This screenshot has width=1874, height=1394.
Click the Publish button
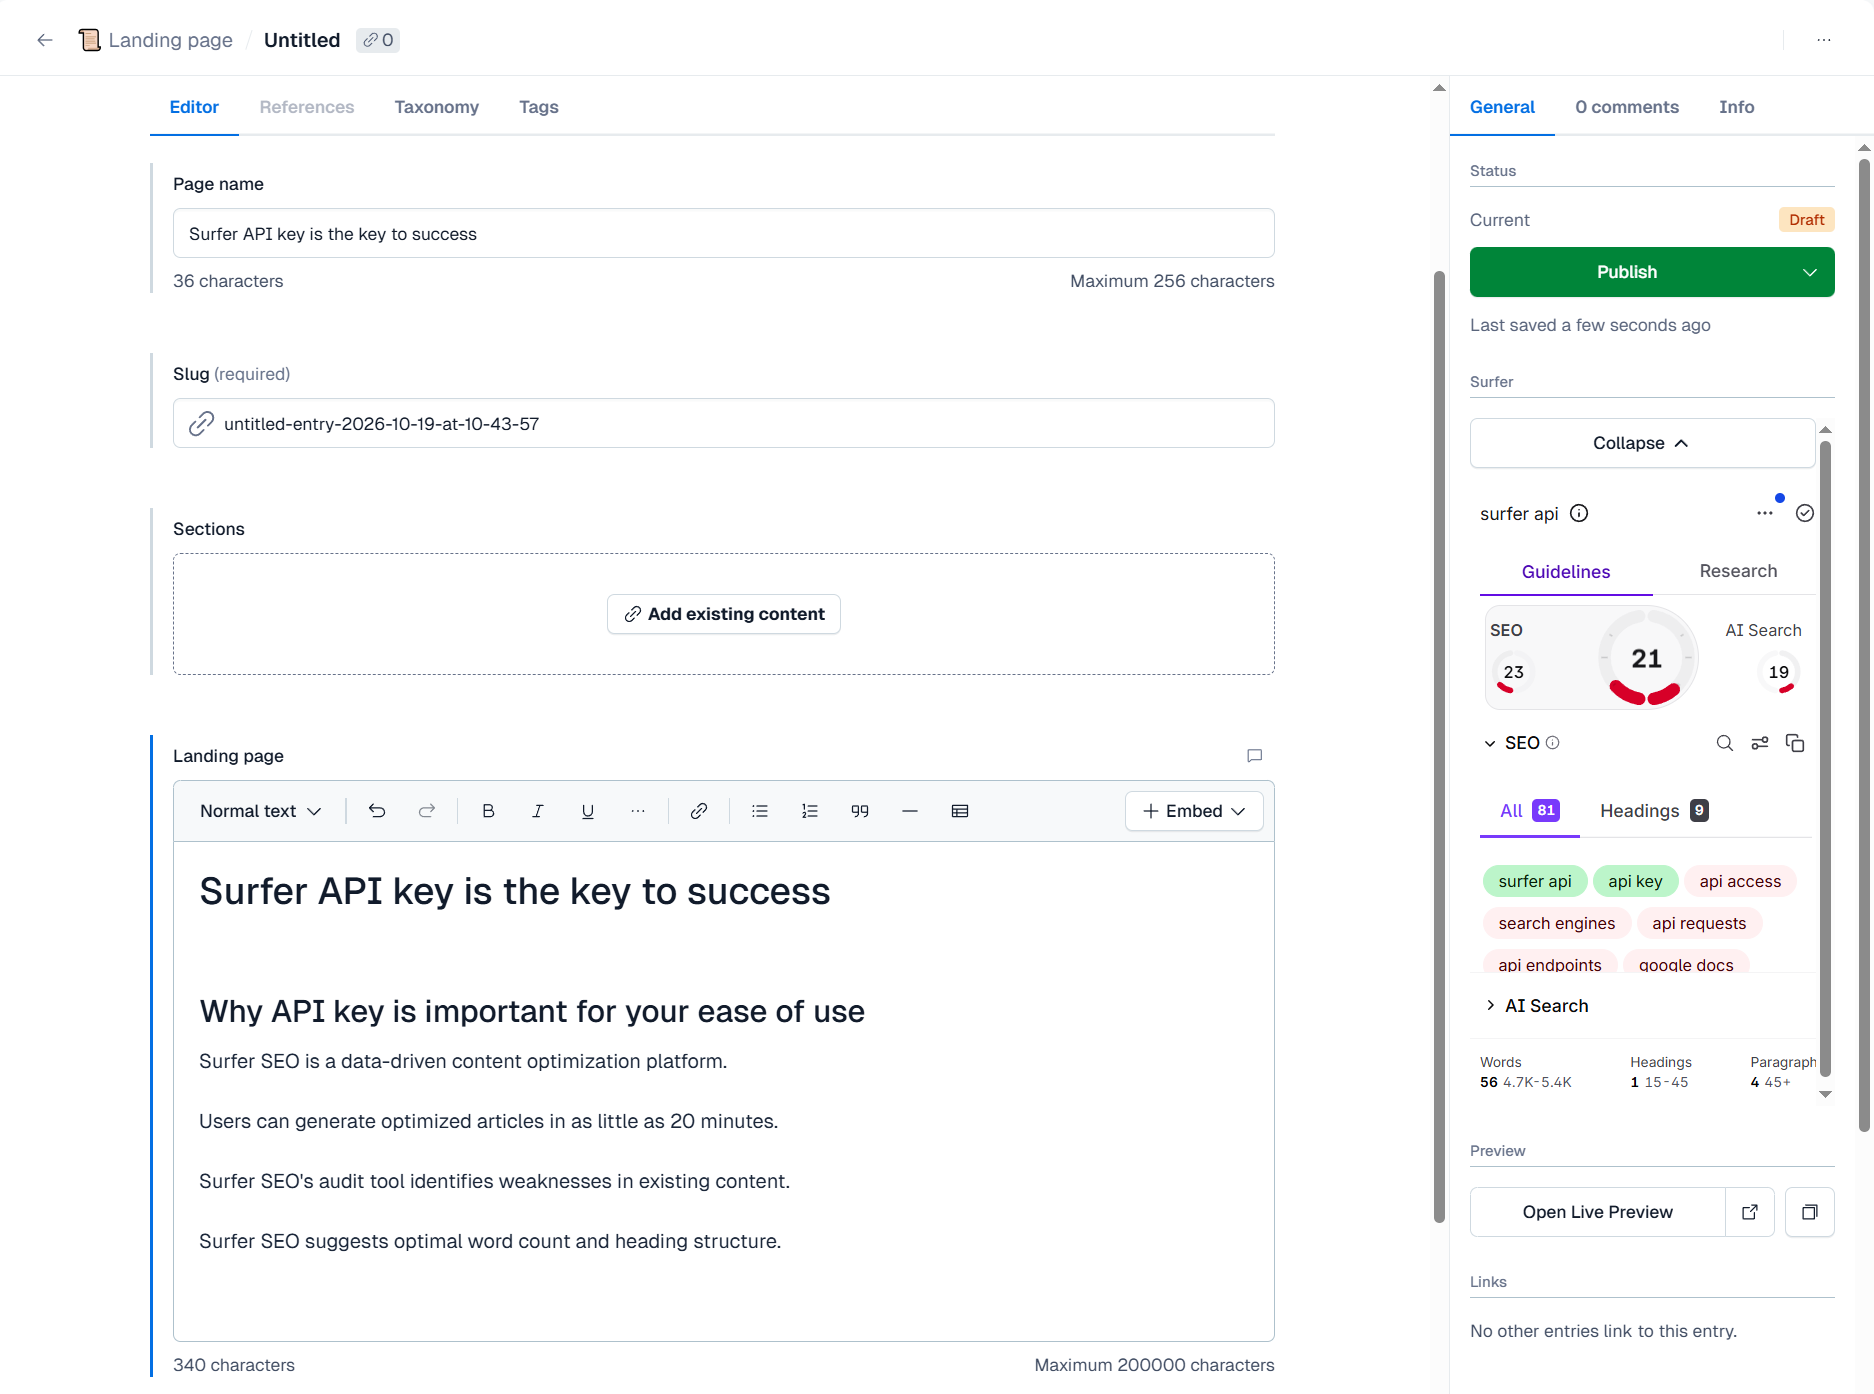coord(1627,272)
